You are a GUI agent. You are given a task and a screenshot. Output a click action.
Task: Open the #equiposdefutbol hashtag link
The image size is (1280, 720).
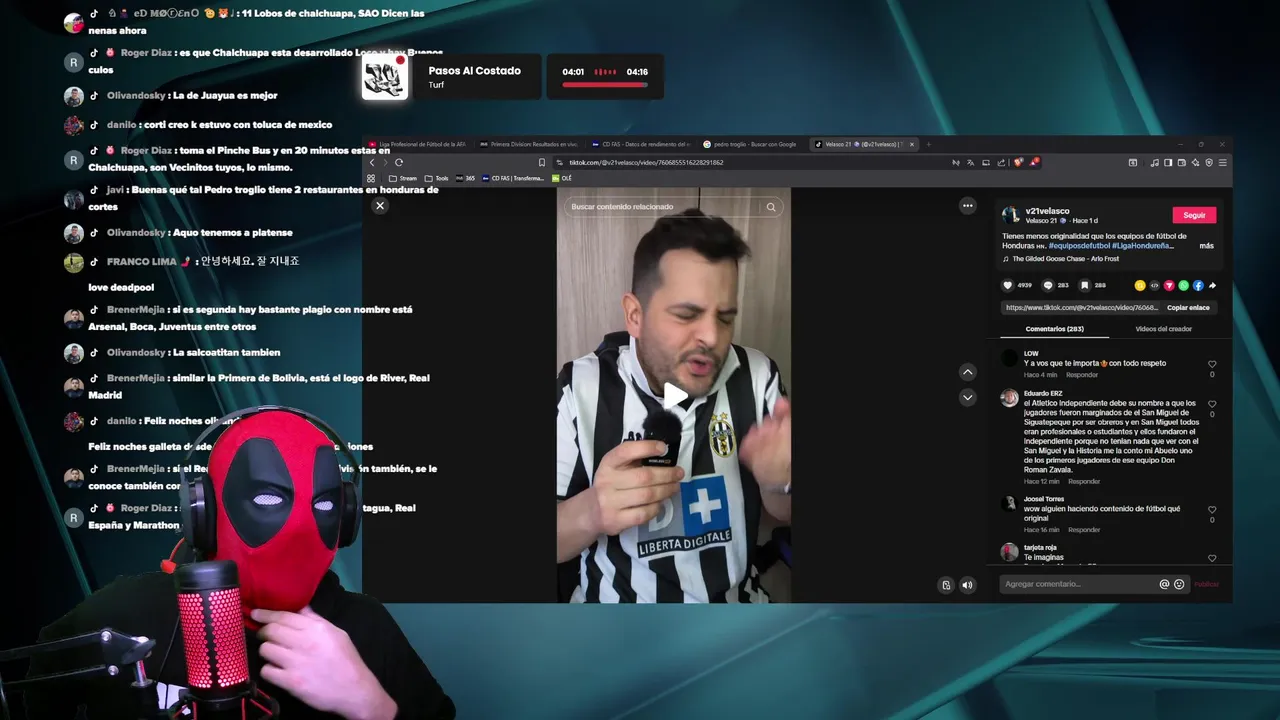coord(1079,245)
